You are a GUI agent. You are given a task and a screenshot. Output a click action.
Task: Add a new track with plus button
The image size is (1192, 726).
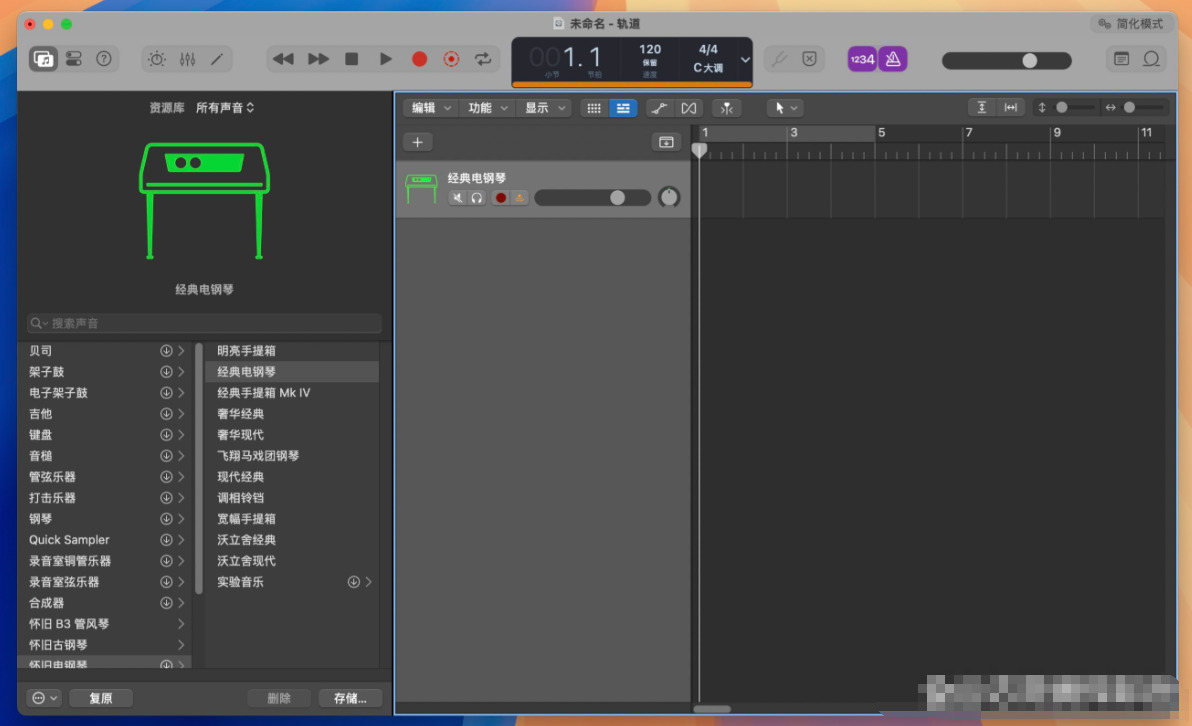pyautogui.click(x=417, y=142)
